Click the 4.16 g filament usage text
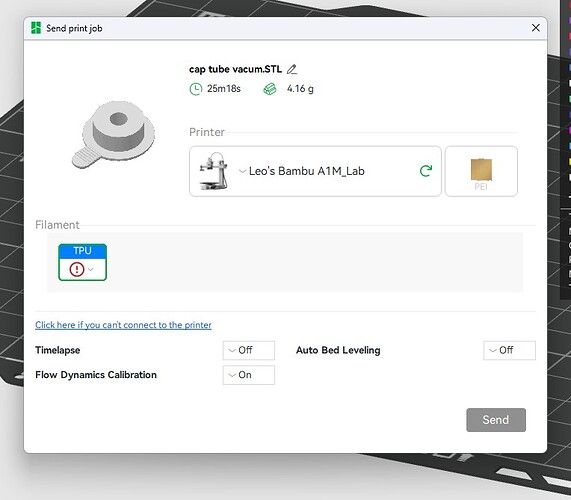Viewport: 571px width, 500px height. [300, 89]
